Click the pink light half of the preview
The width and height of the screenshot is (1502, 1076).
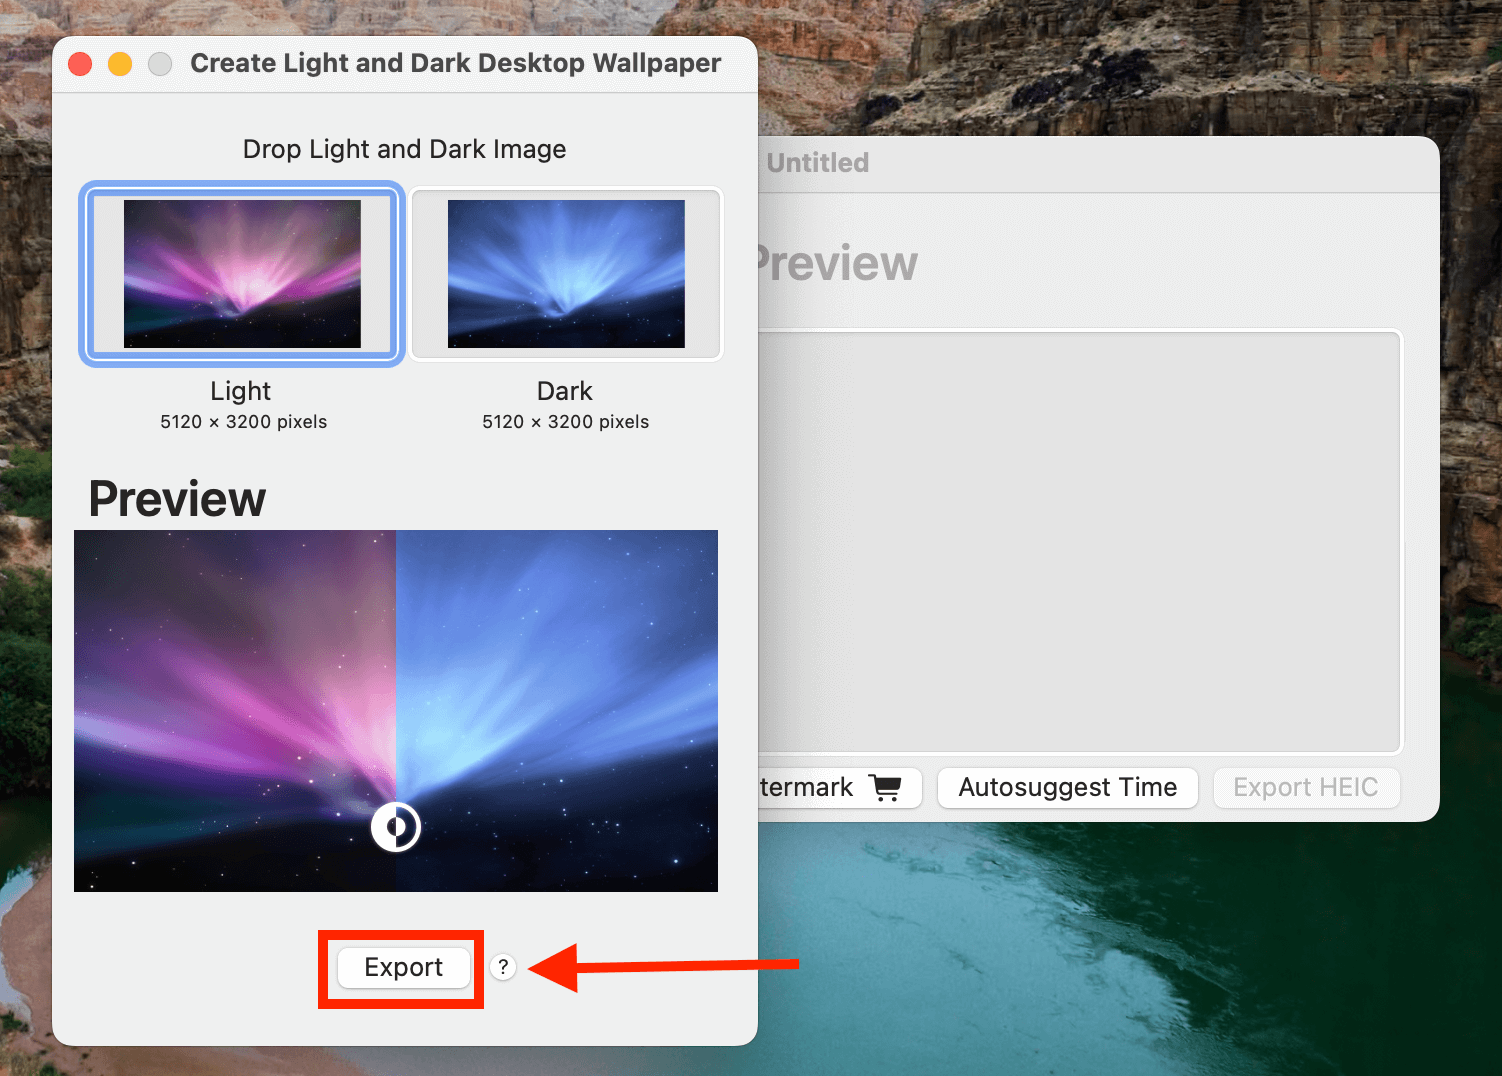(x=235, y=680)
